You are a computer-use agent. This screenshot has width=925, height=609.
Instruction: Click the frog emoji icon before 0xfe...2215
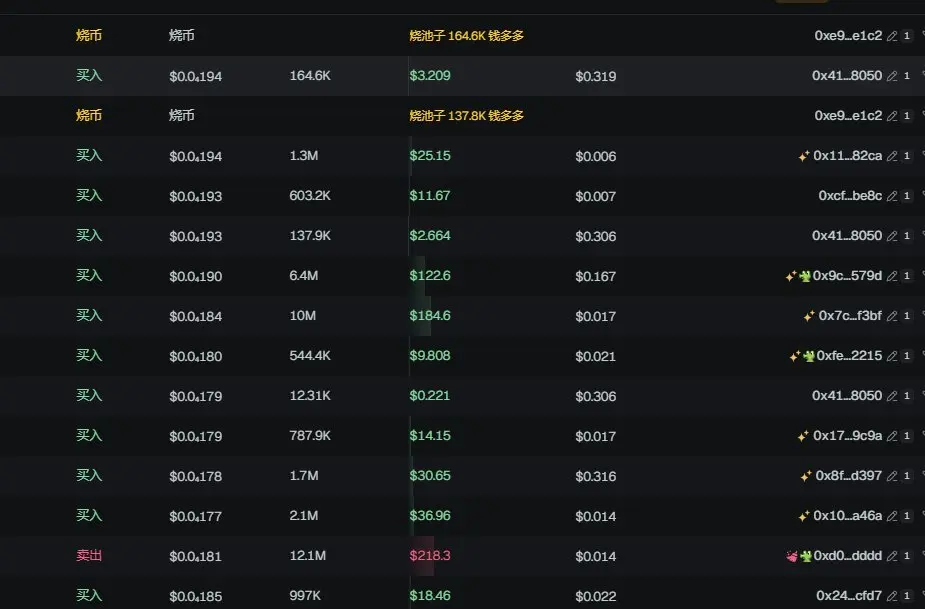coord(808,356)
